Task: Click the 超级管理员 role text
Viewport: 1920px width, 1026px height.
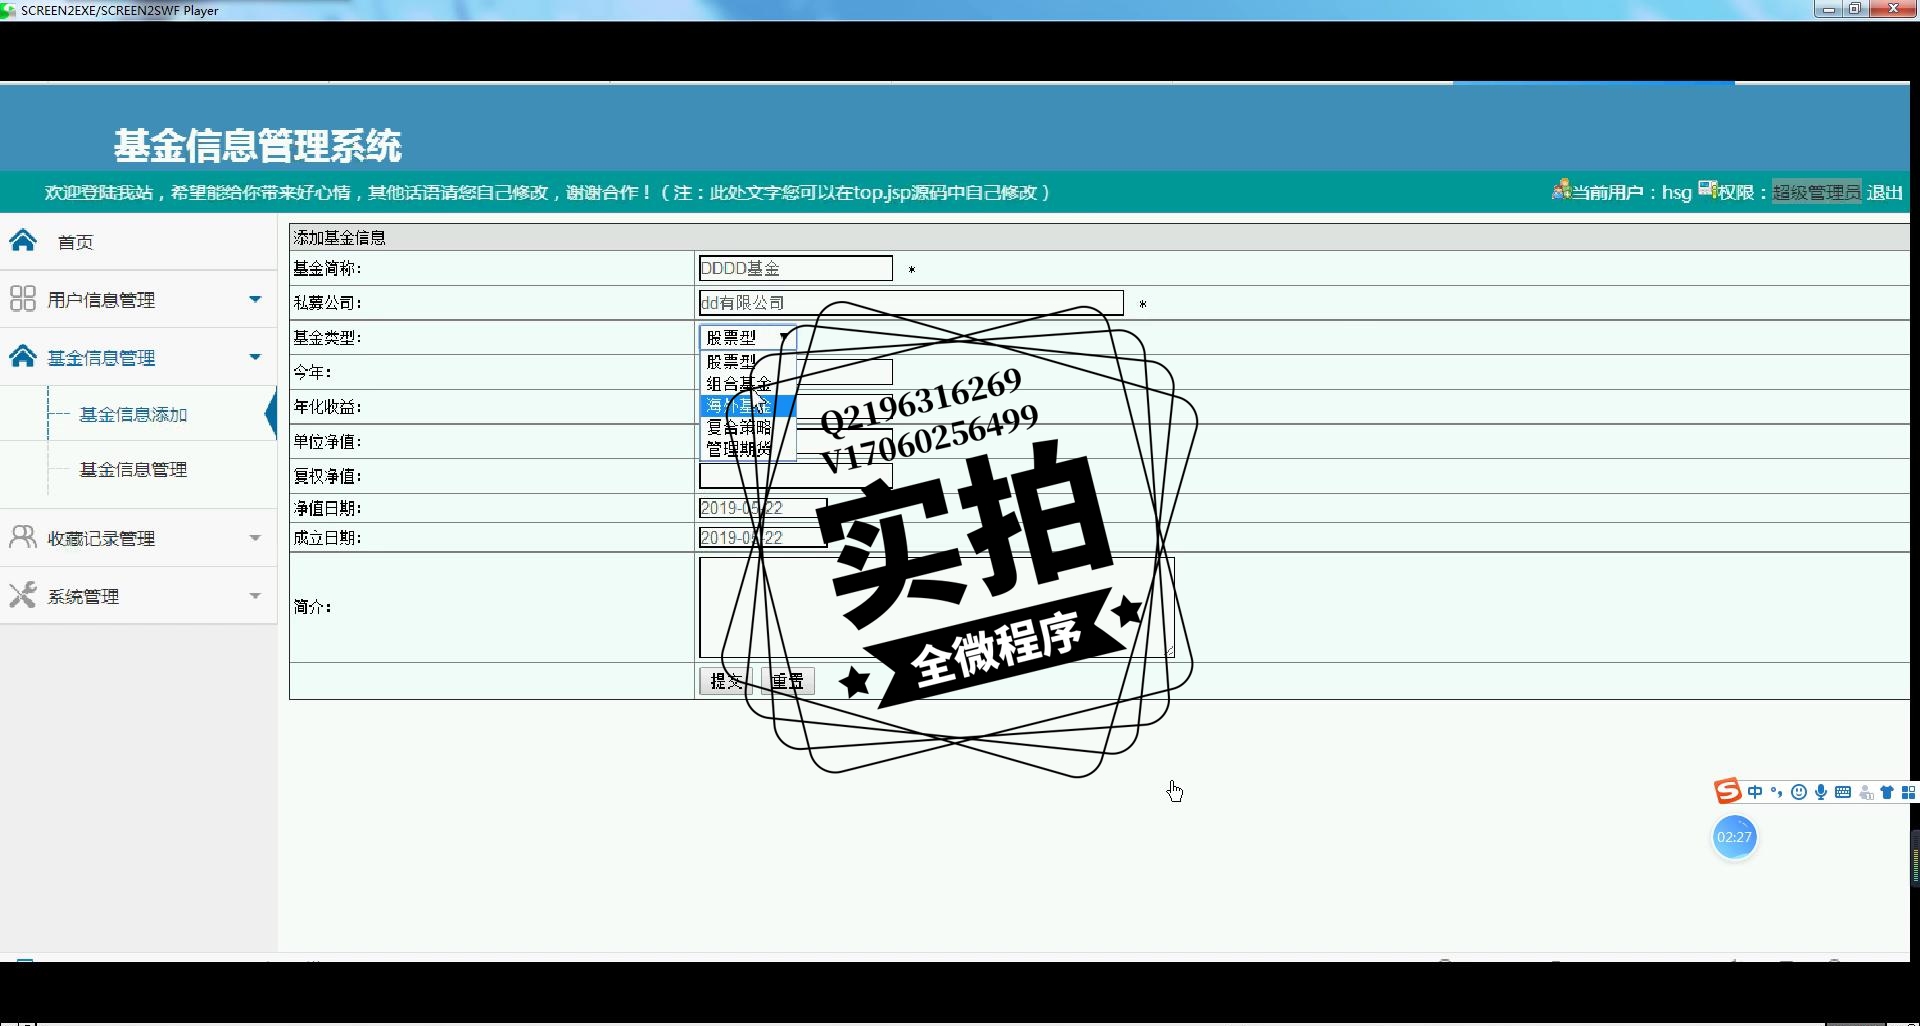Action: 1816,192
